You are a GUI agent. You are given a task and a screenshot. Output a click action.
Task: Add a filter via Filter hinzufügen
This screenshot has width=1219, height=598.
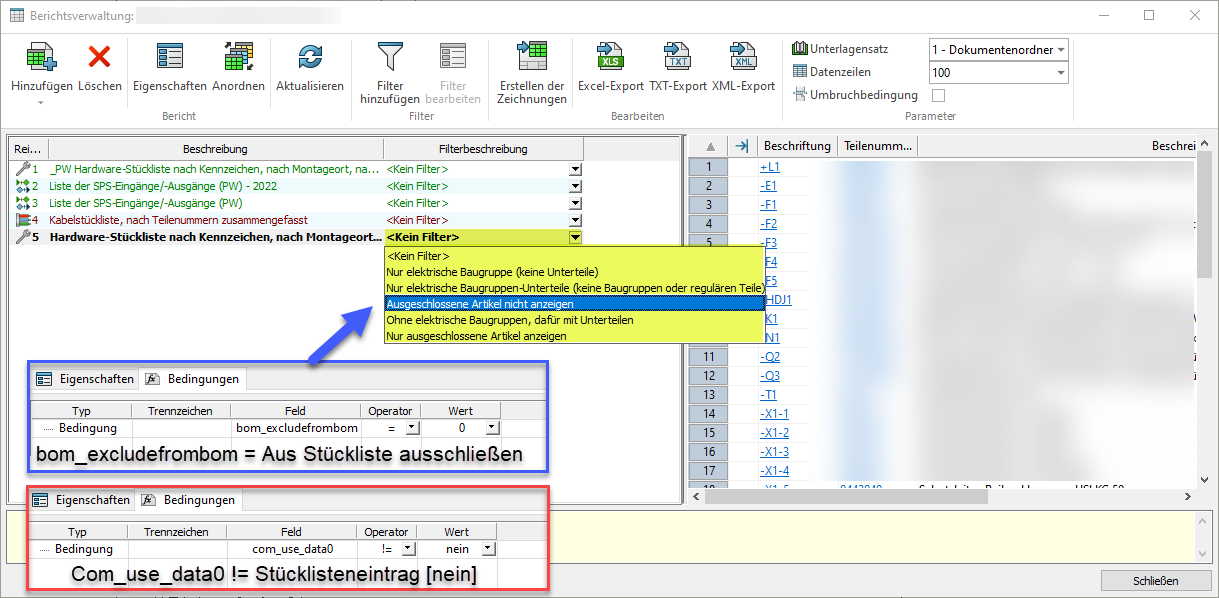pos(389,59)
